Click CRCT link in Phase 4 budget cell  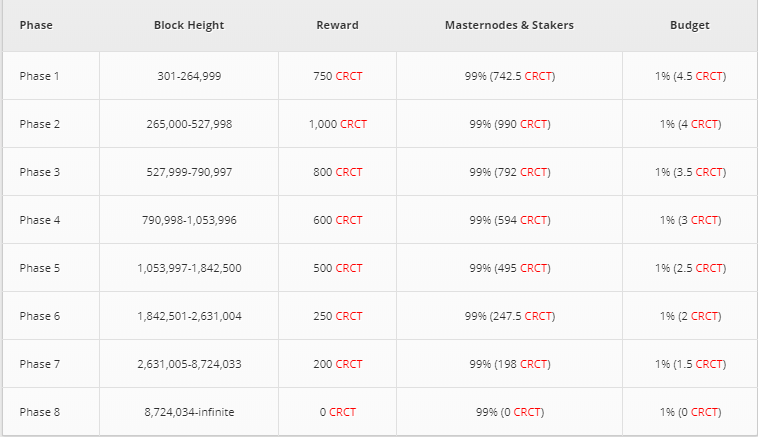click(x=705, y=220)
